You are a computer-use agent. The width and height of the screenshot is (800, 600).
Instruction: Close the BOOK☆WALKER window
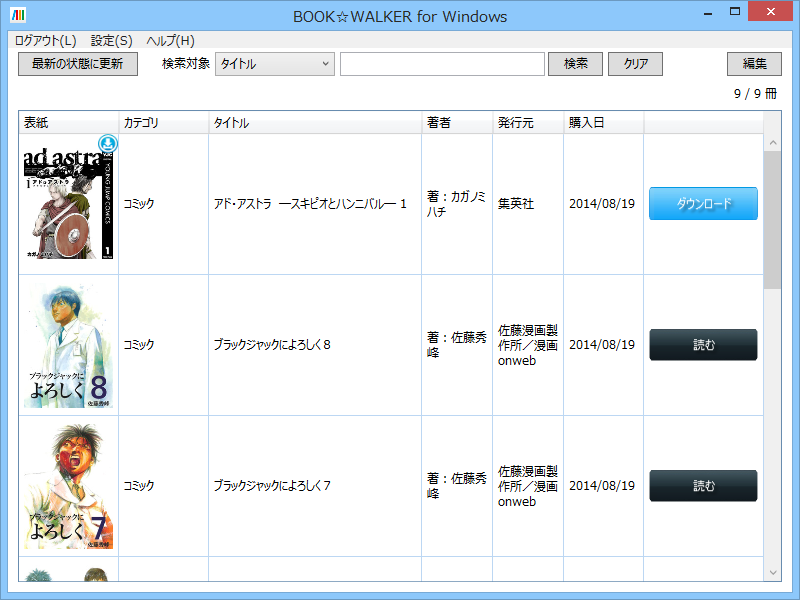770,12
